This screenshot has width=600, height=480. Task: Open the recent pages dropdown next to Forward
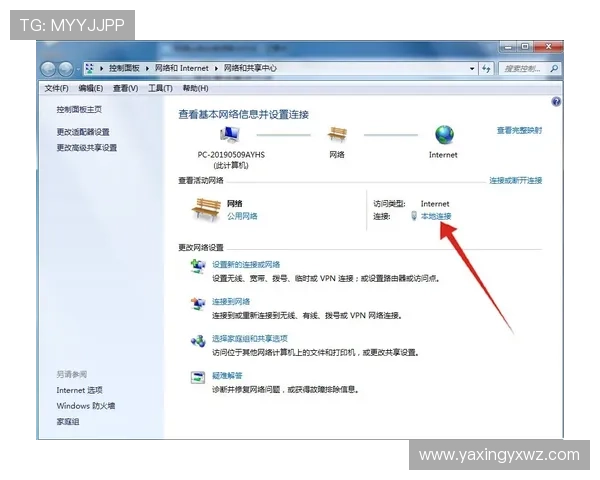click(78, 69)
